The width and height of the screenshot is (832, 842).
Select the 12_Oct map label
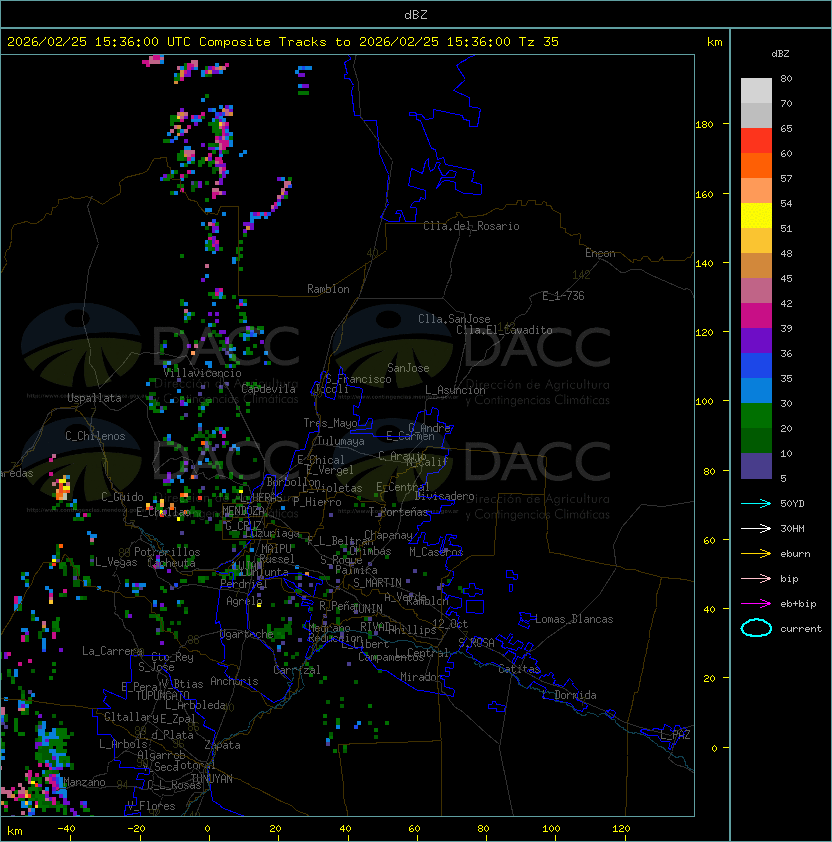450,624
